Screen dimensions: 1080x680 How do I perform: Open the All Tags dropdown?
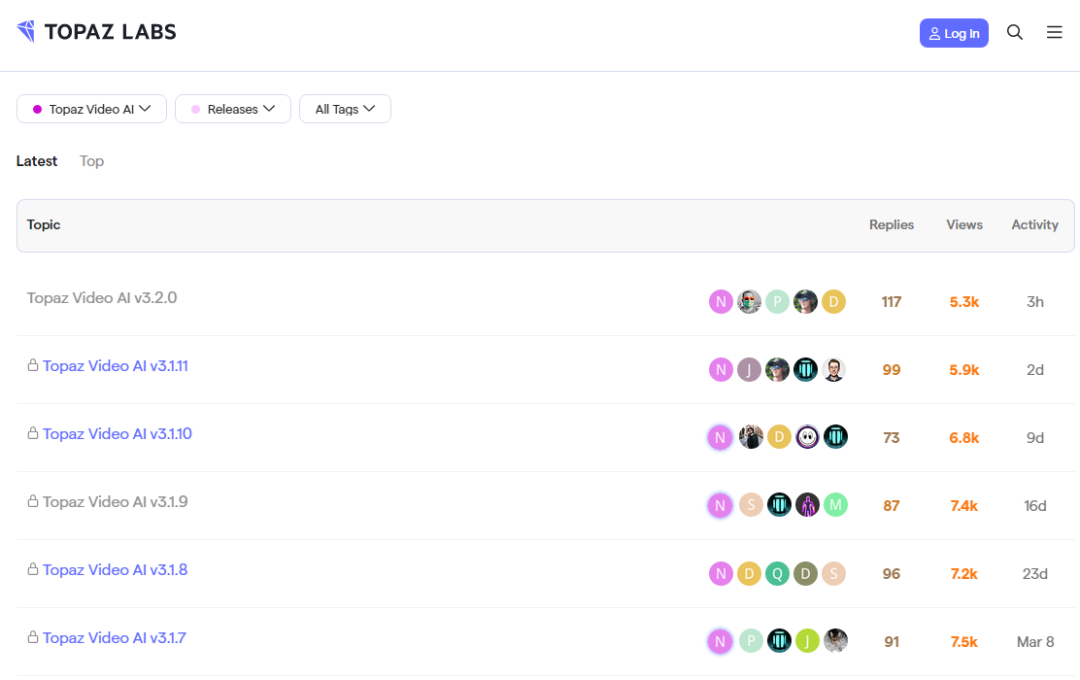coord(345,109)
